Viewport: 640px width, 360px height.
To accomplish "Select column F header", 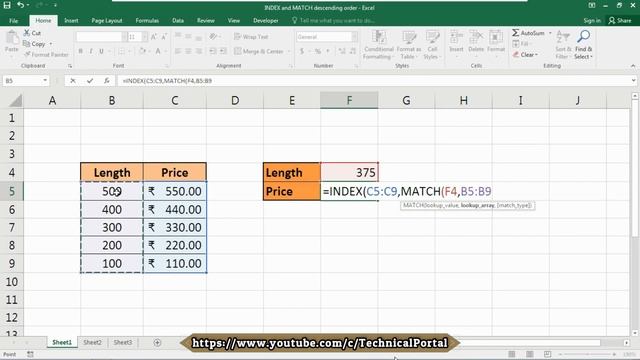I will pos(349,100).
